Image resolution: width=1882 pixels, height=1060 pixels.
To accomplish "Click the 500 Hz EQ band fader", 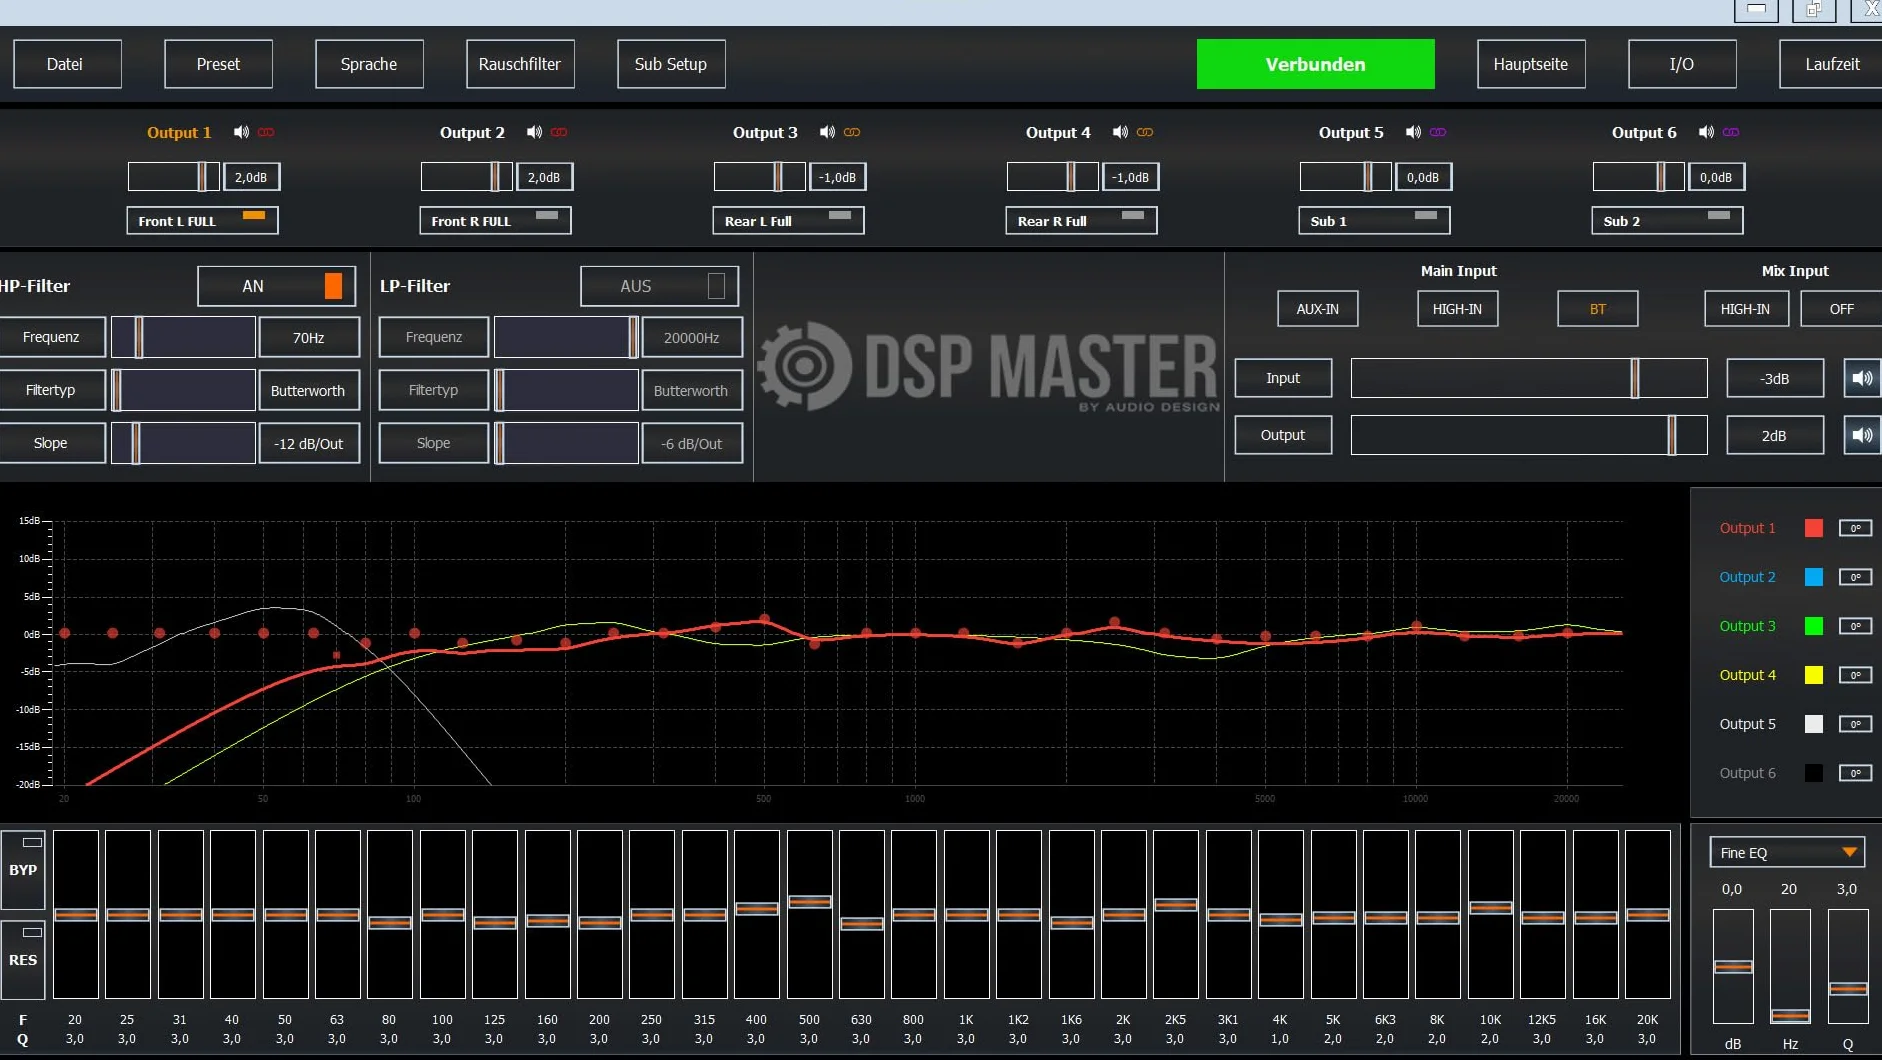I will [x=809, y=914].
